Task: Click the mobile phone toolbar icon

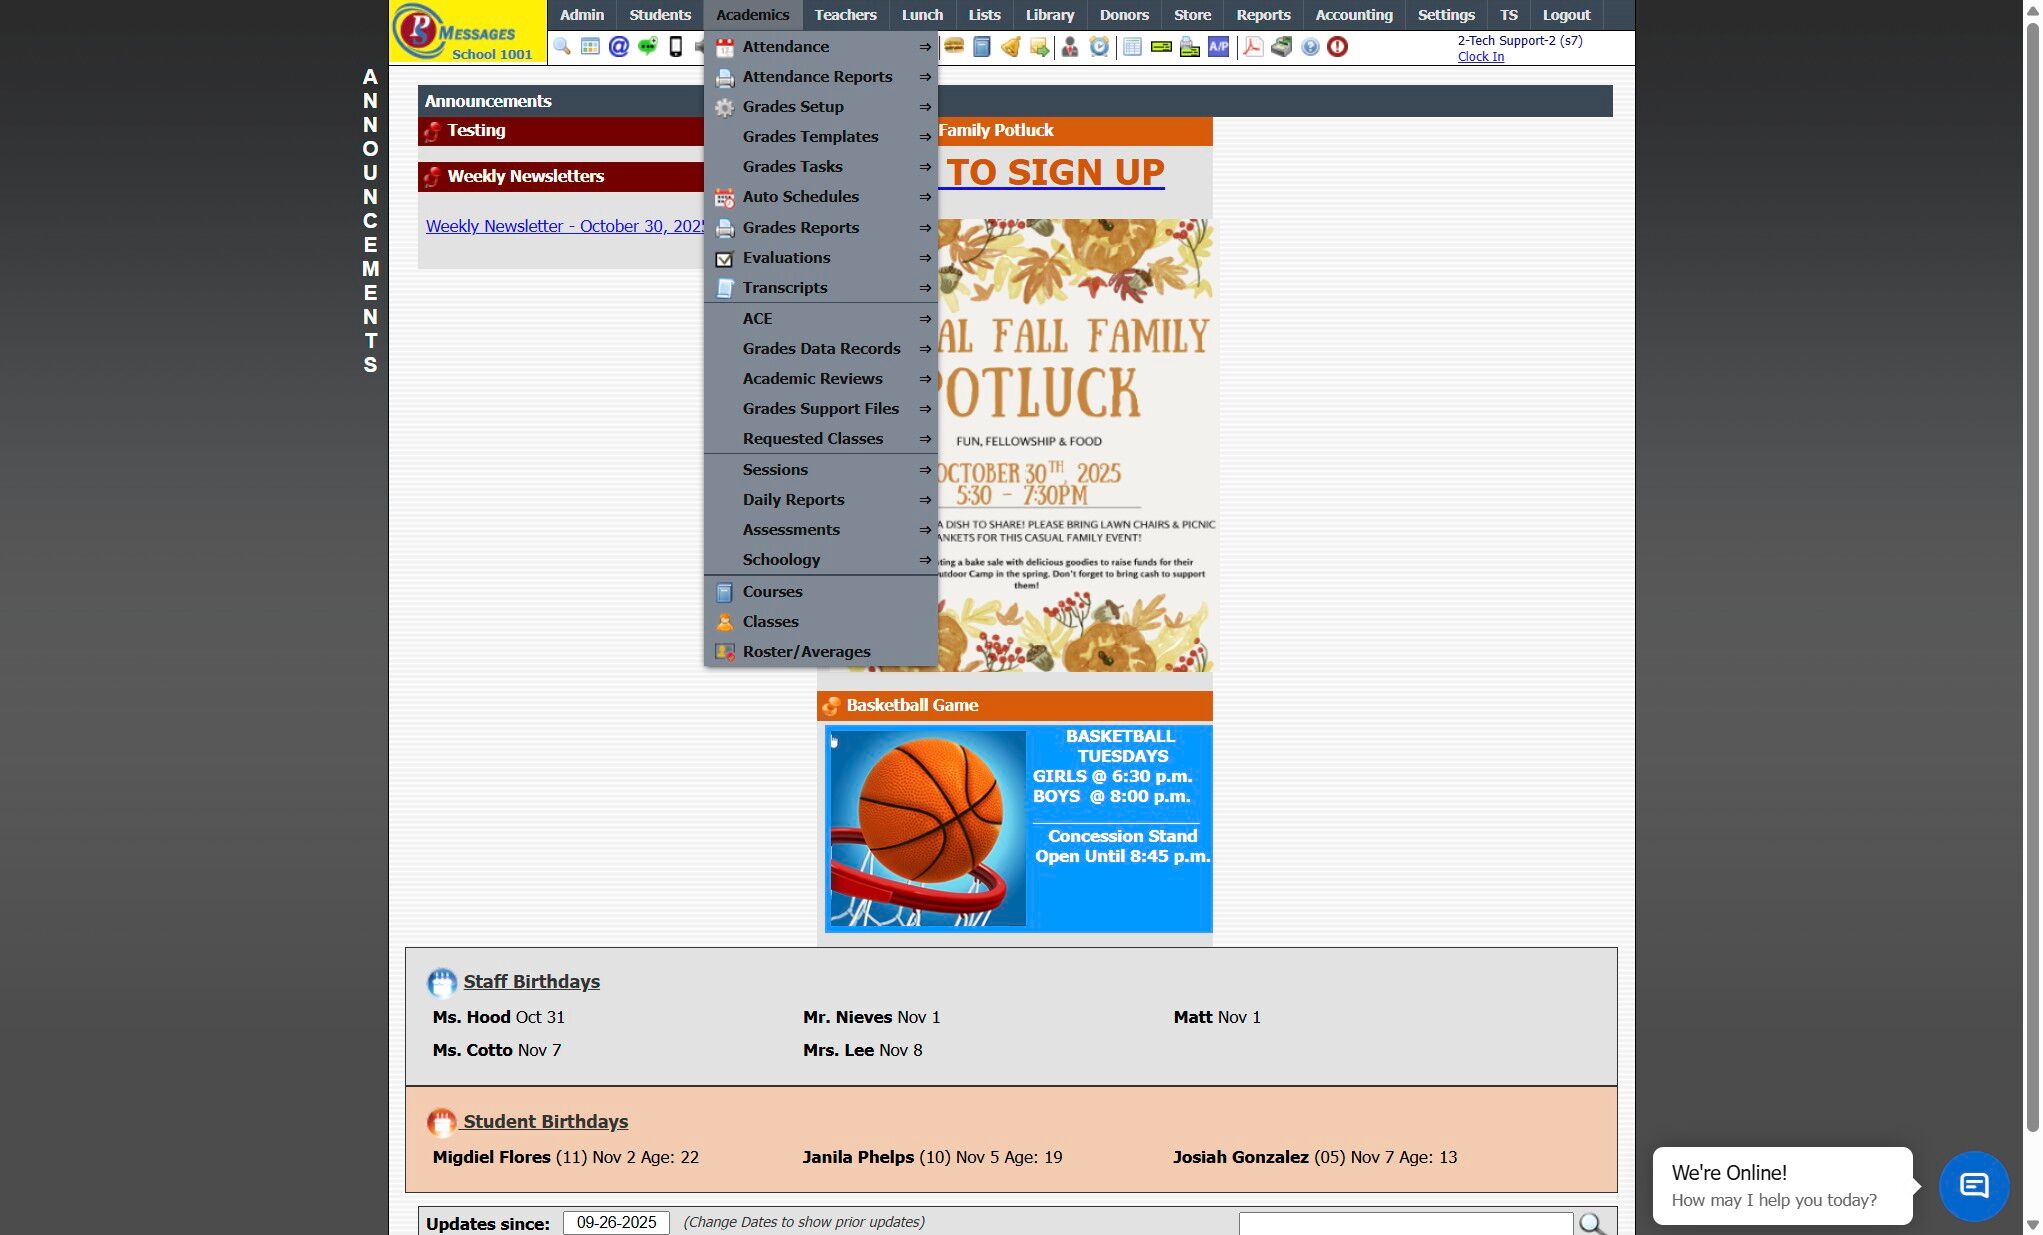Action: pyautogui.click(x=676, y=47)
